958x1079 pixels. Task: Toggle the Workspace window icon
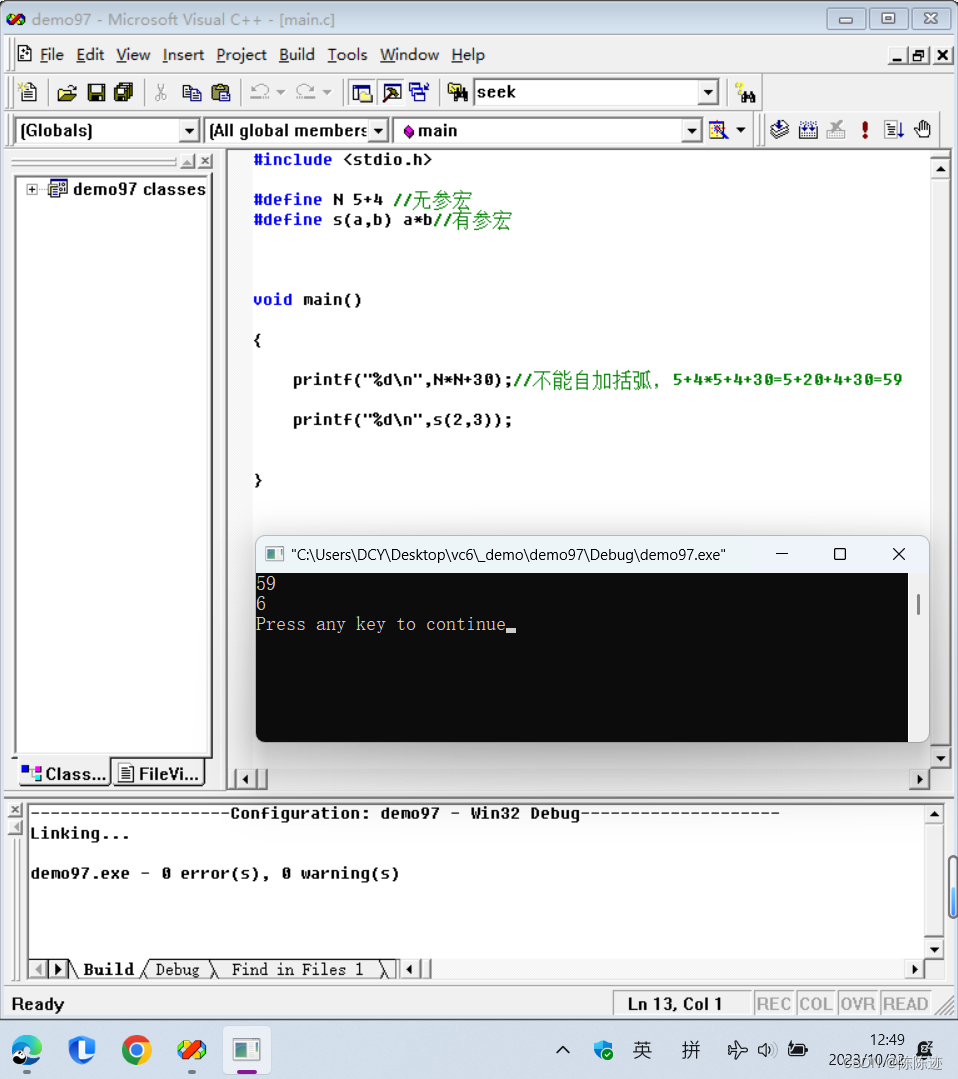(362, 92)
